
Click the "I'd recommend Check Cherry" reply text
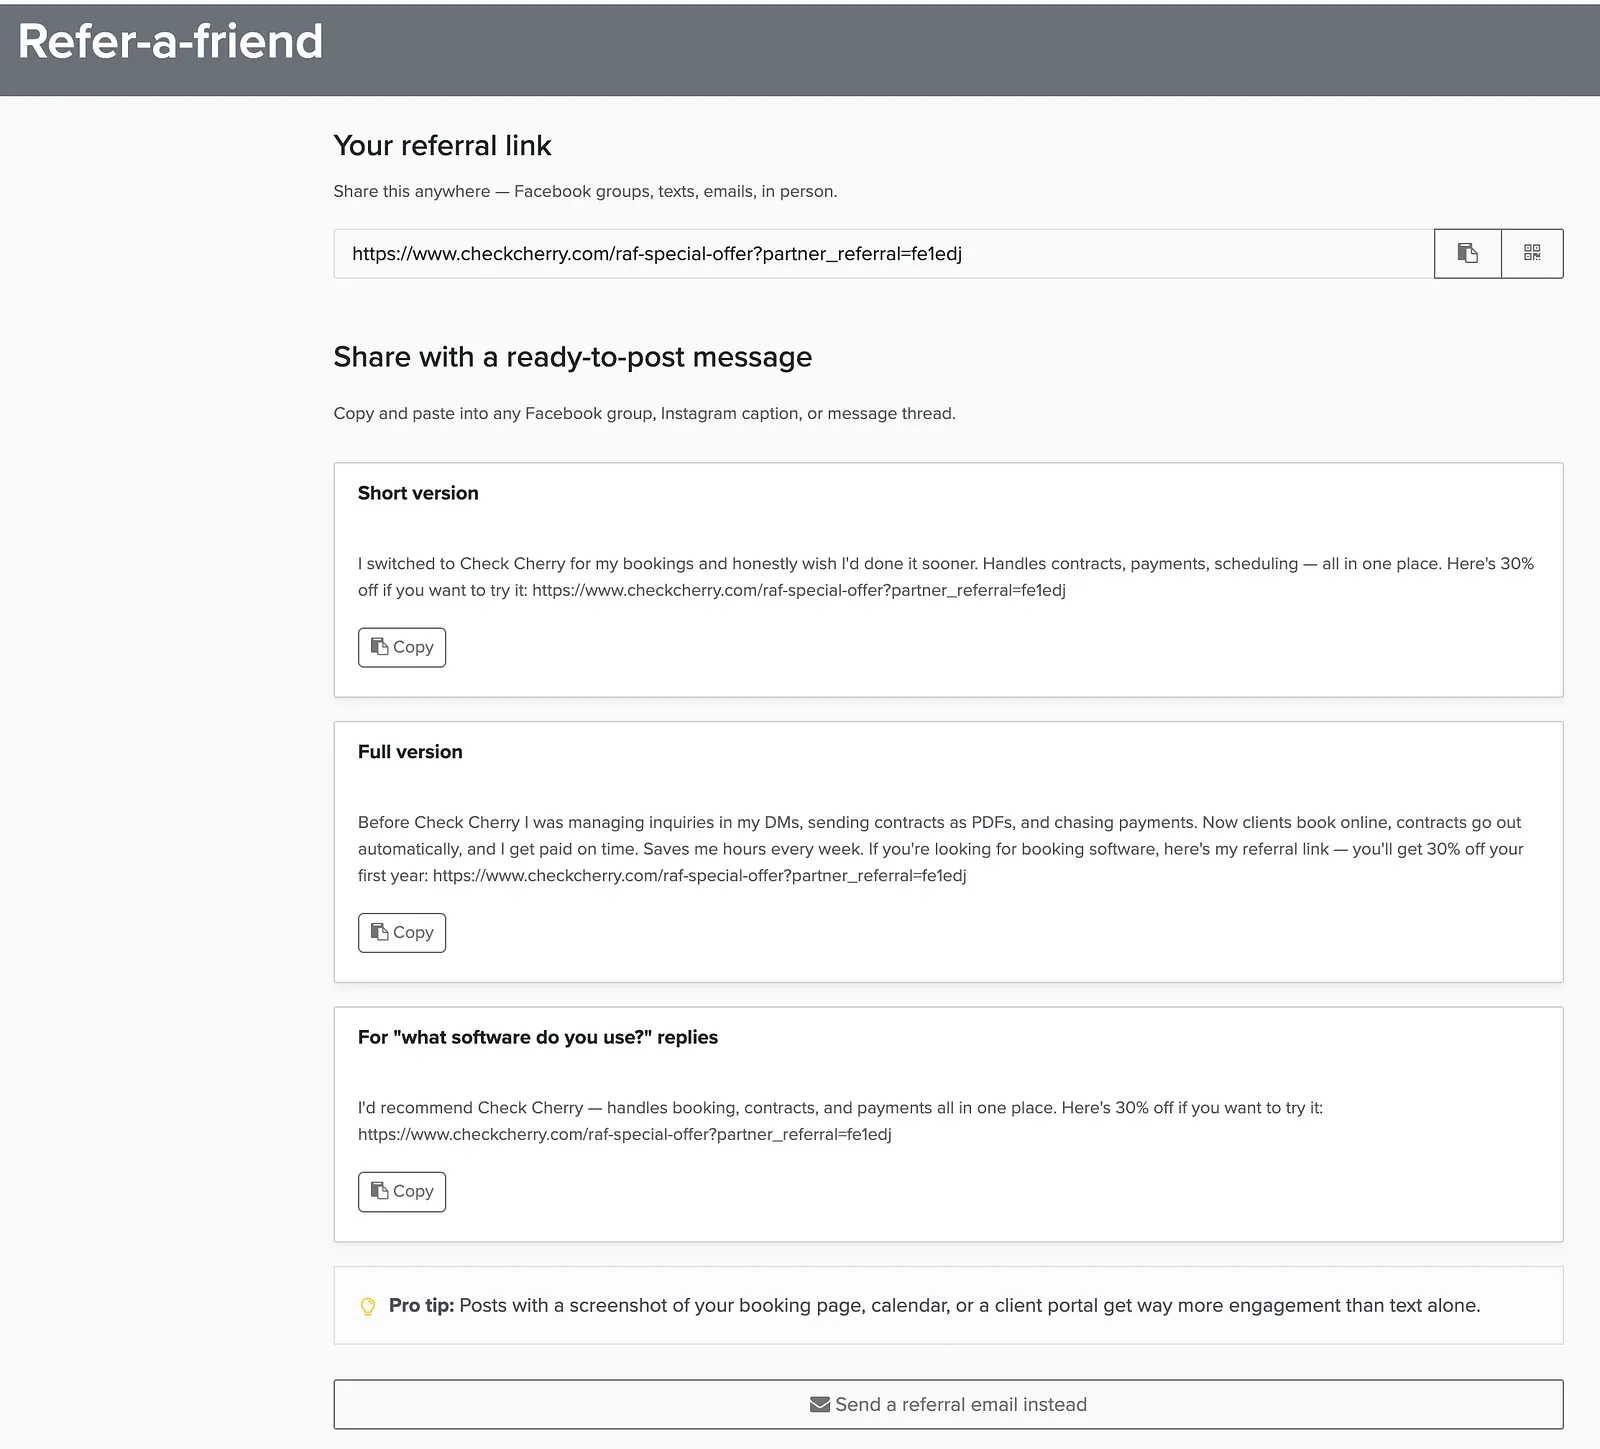point(840,1121)
